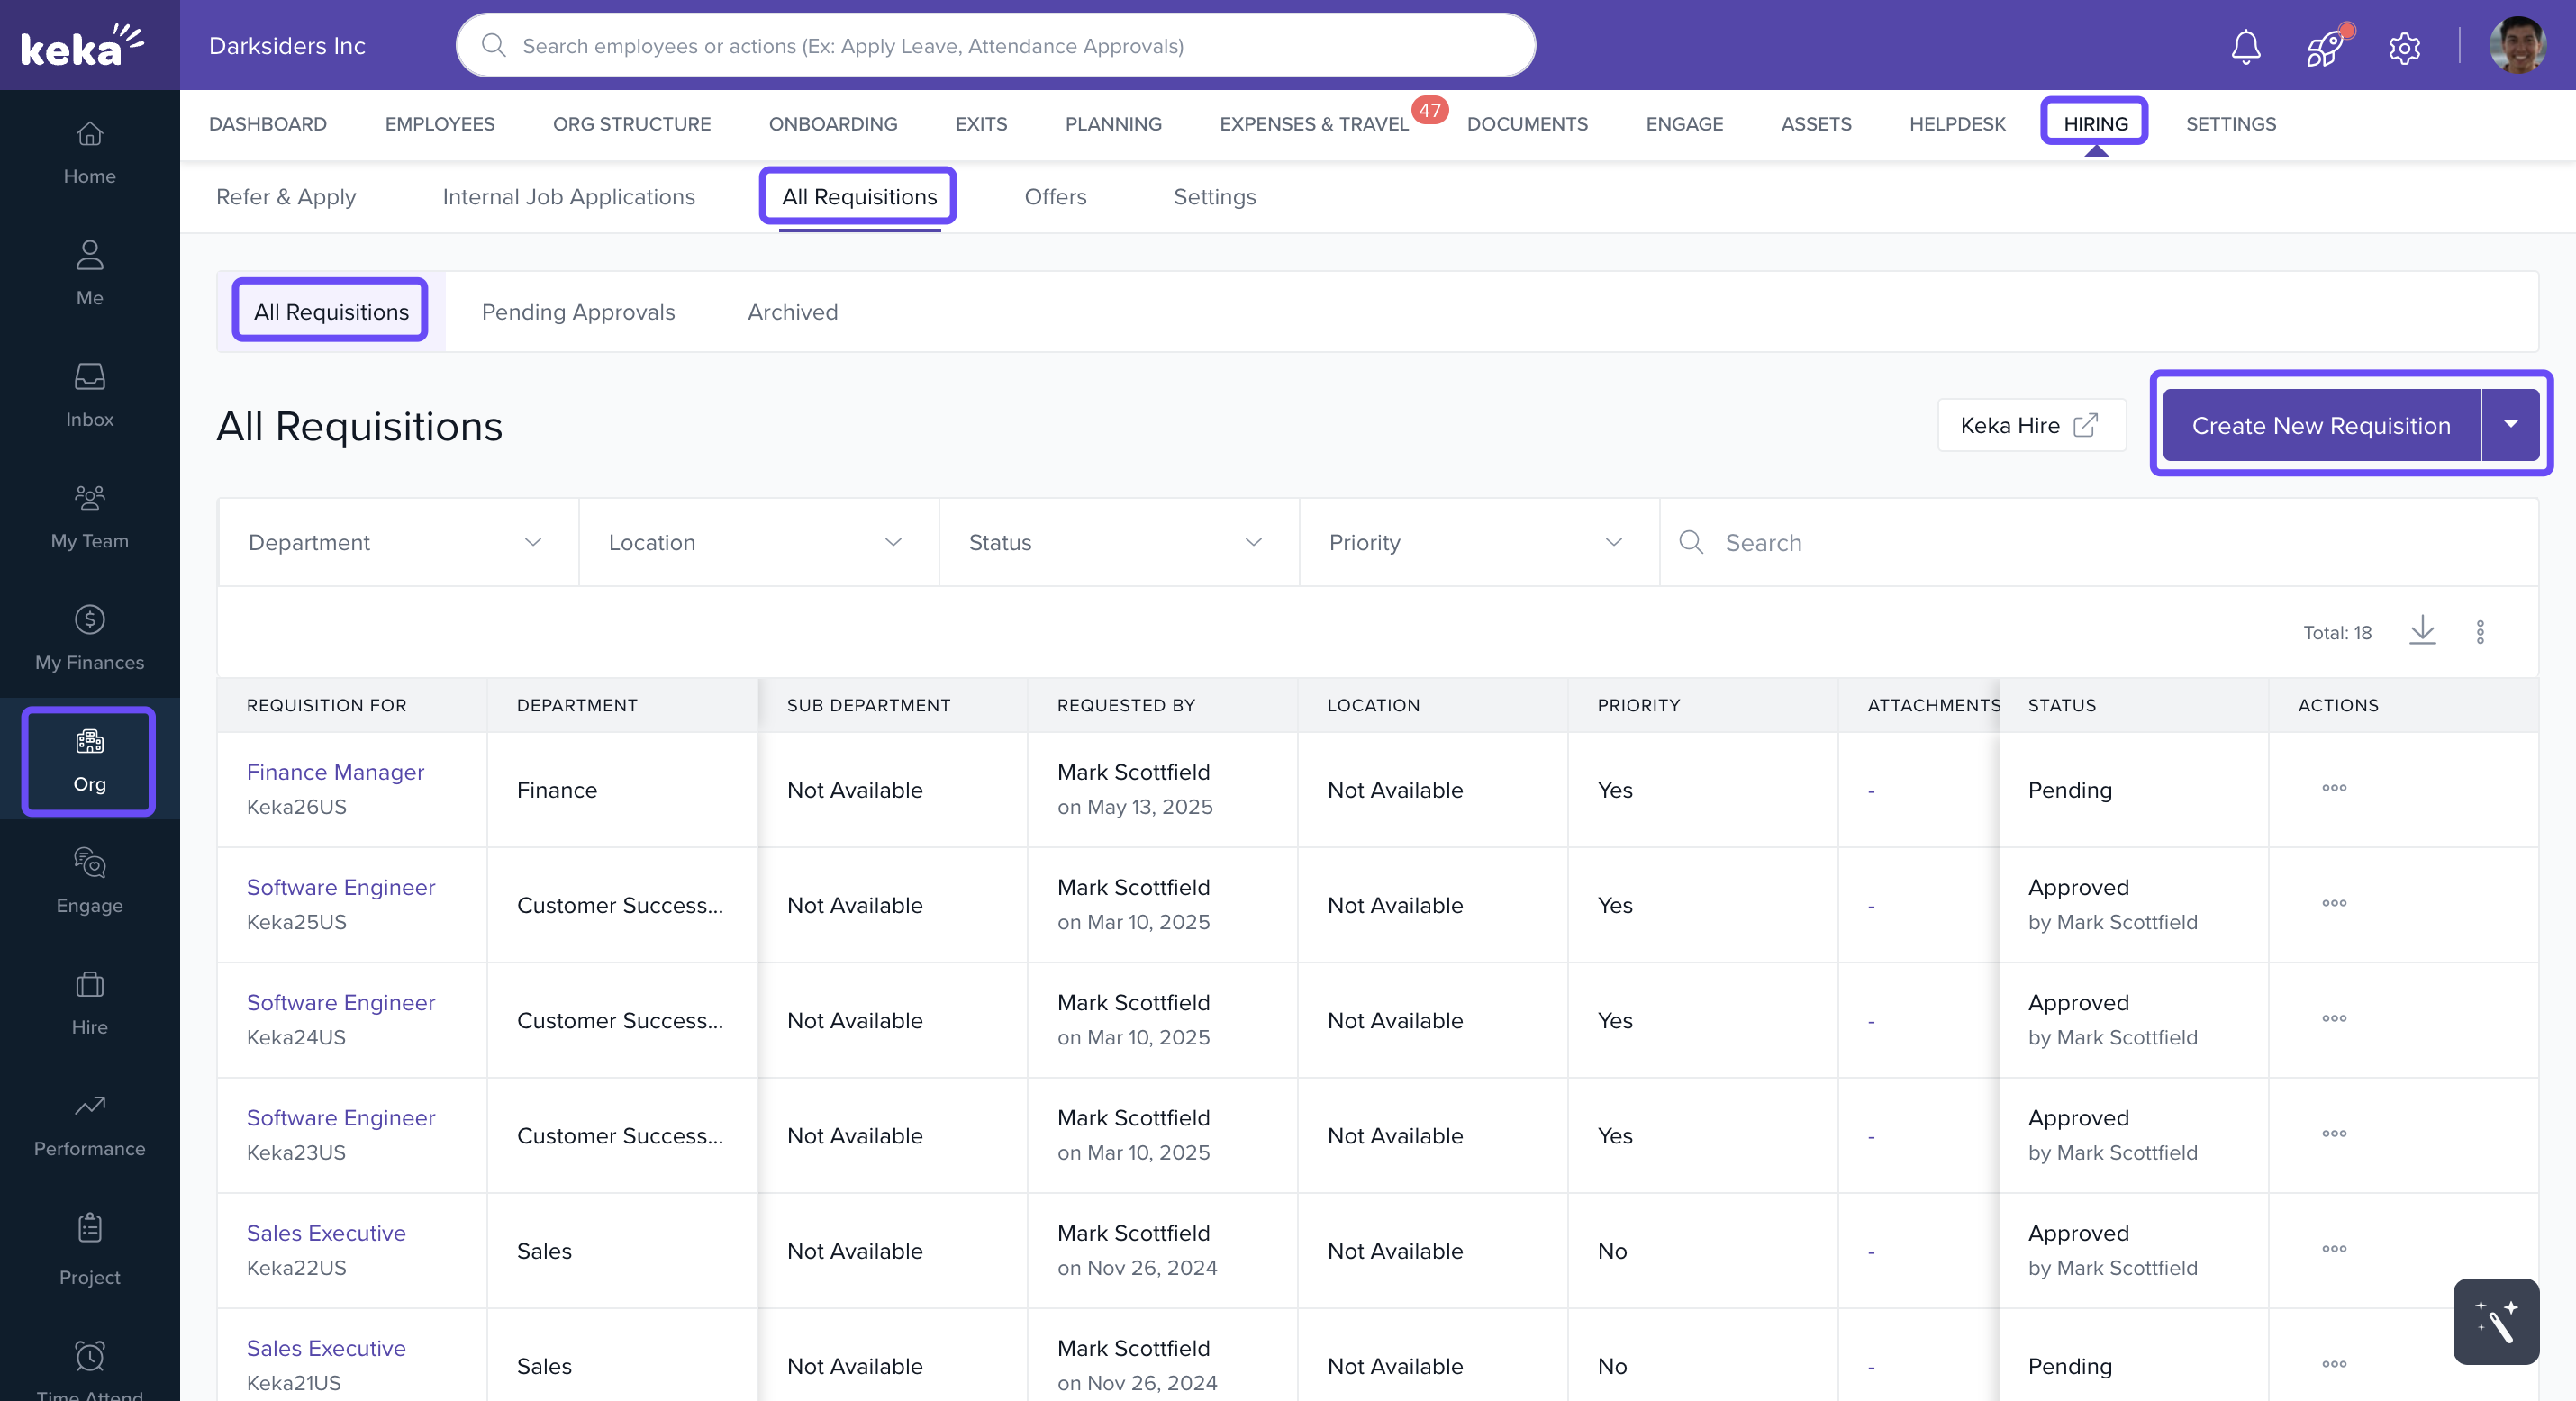Viewport: 2576px width, 1401px height.
Task: Open the Sales Executive Keka22US link
Action: pyautogui.click(x=326, y=1232)
